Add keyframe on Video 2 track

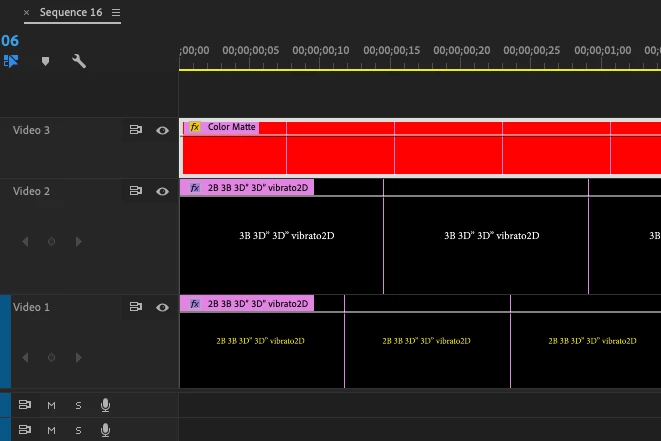[x=51, y=242]
